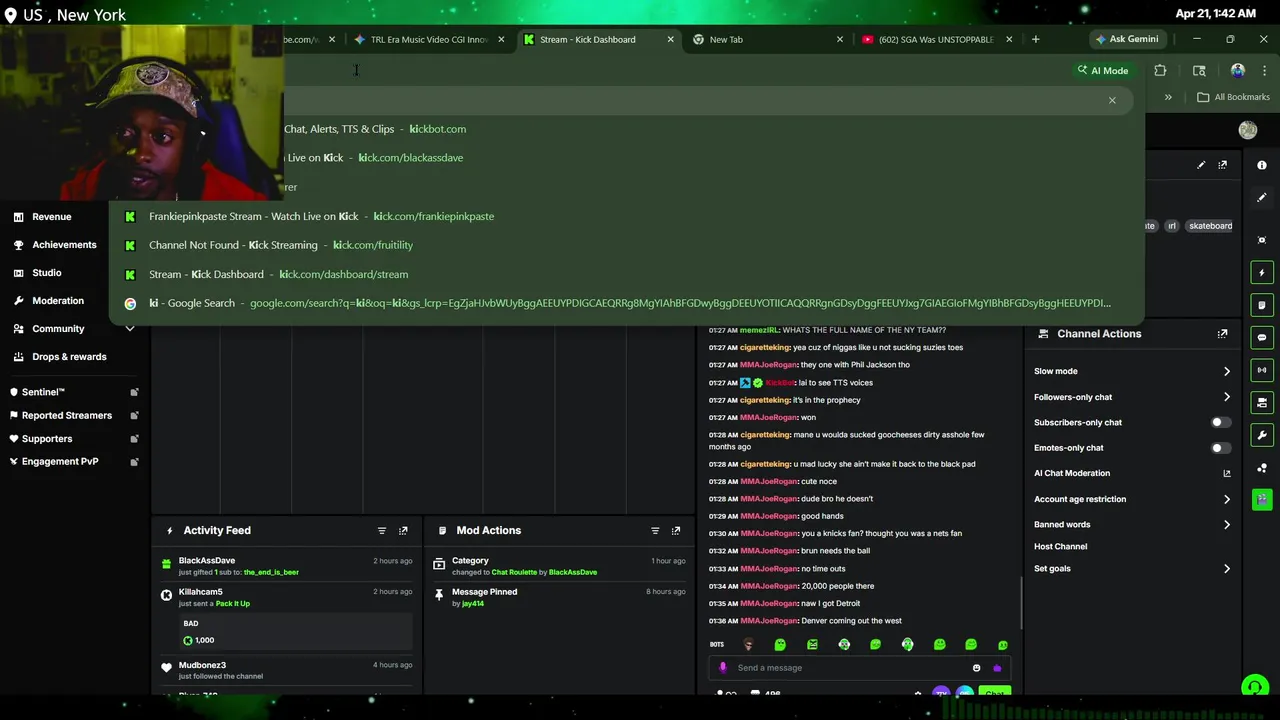1280x720 pixels.
Task: Toggle the channel actions panel icon in rail
Action: coord(1262,403)
